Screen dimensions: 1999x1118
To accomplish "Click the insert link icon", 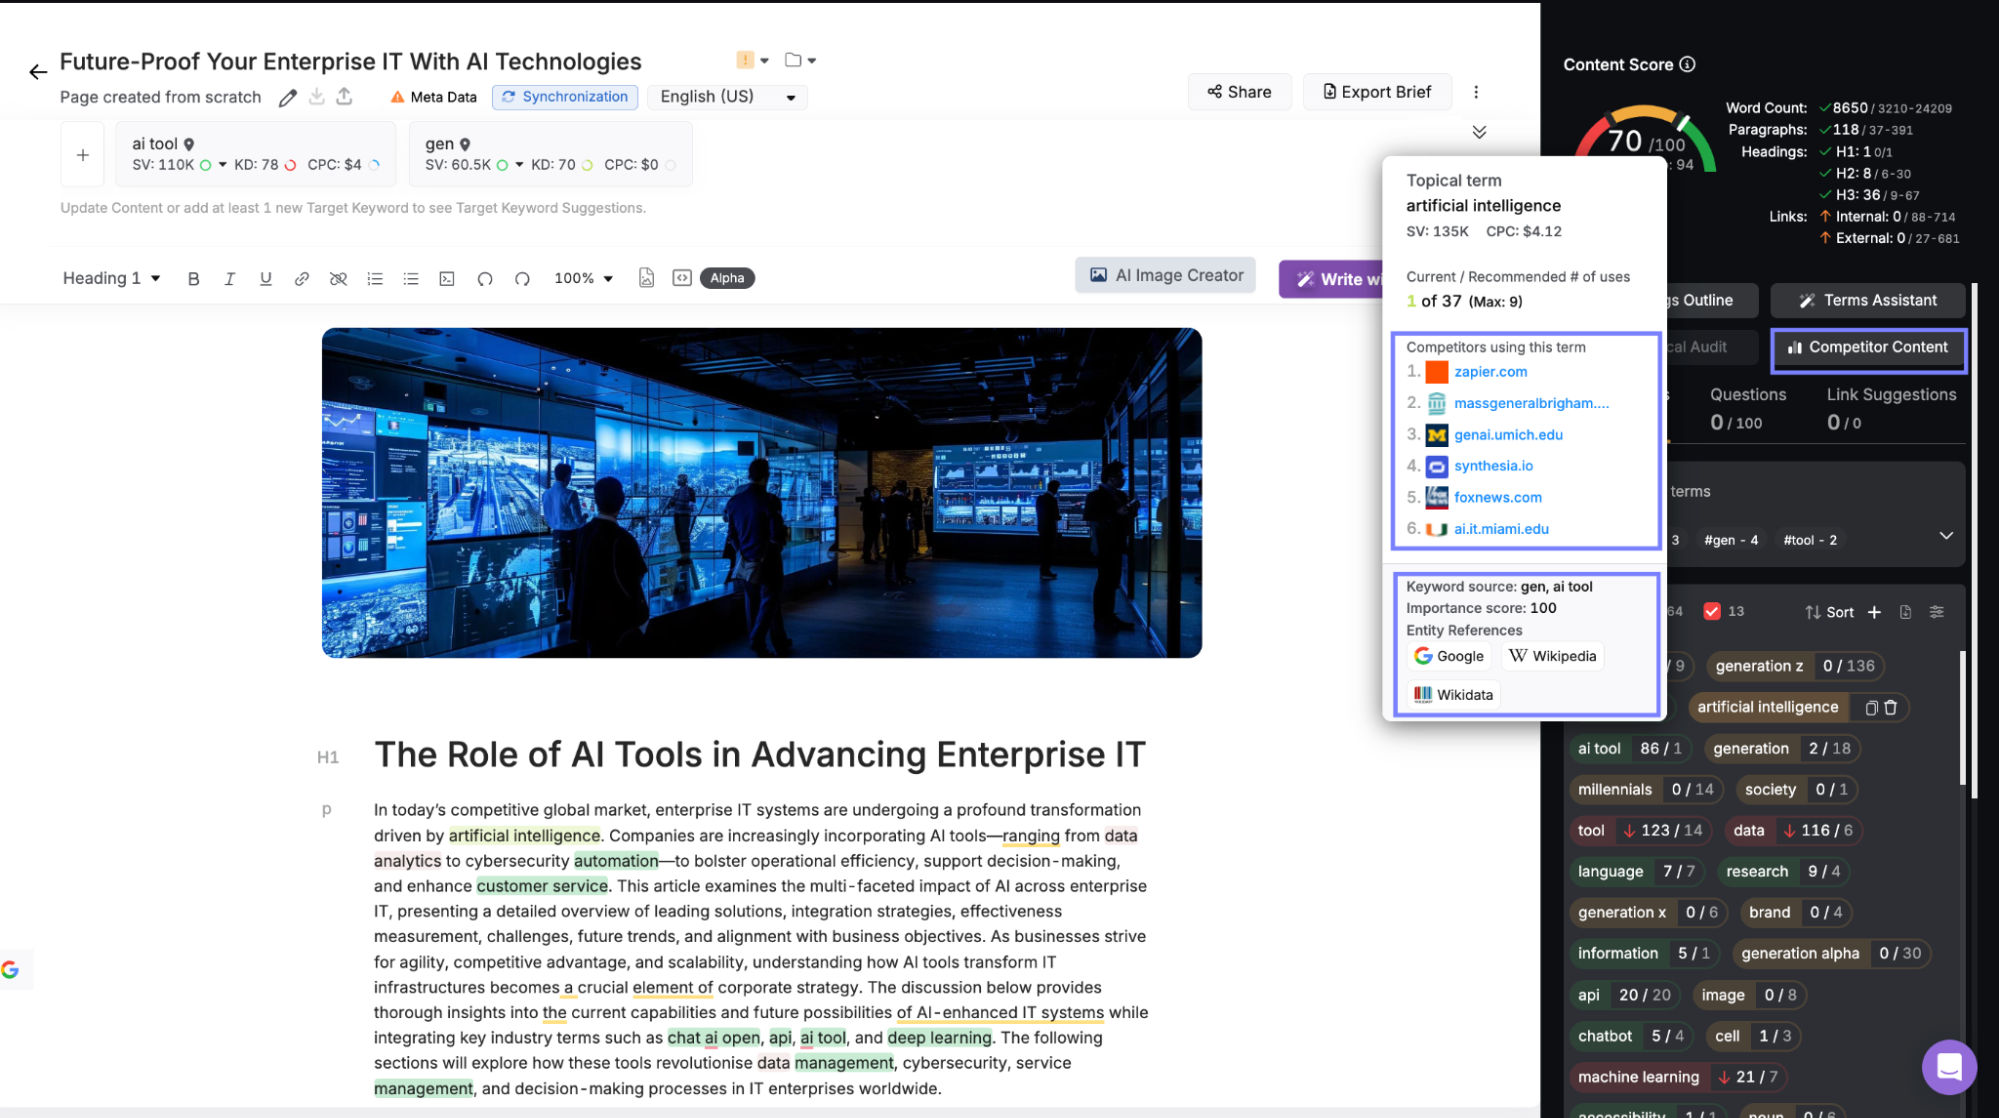I will 301,279.
